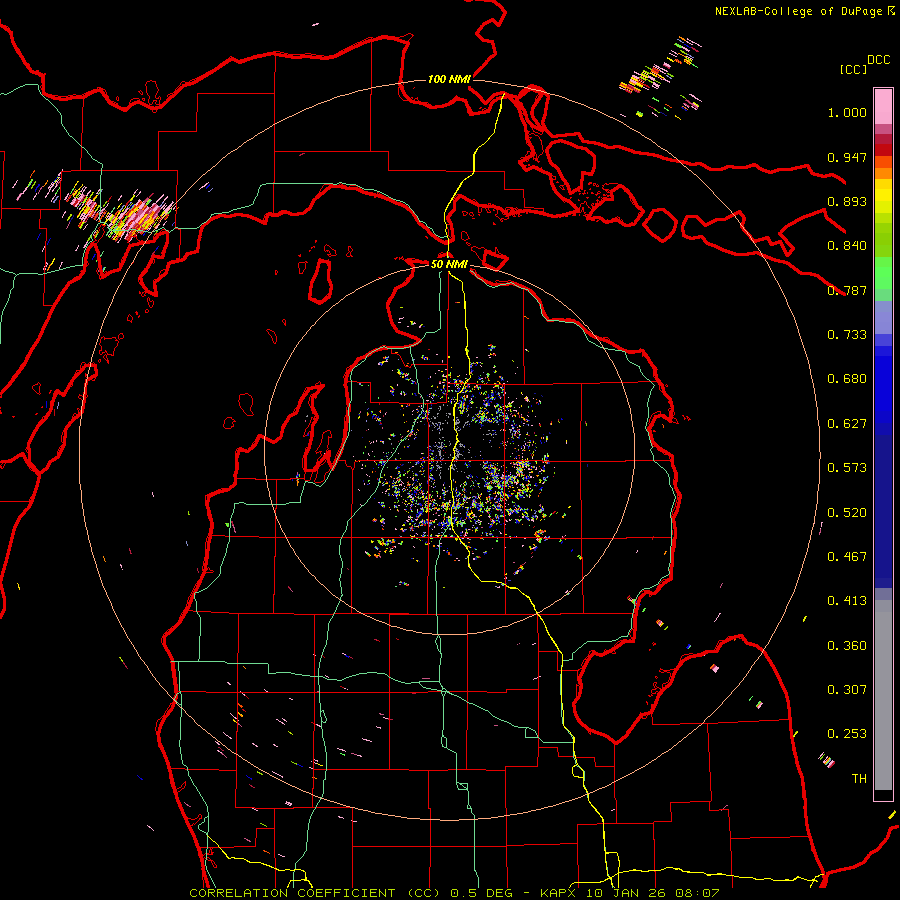This screenshot has height=900, width=900.
Task: Click the 0.467 scale value
Action: pos(847,557)
